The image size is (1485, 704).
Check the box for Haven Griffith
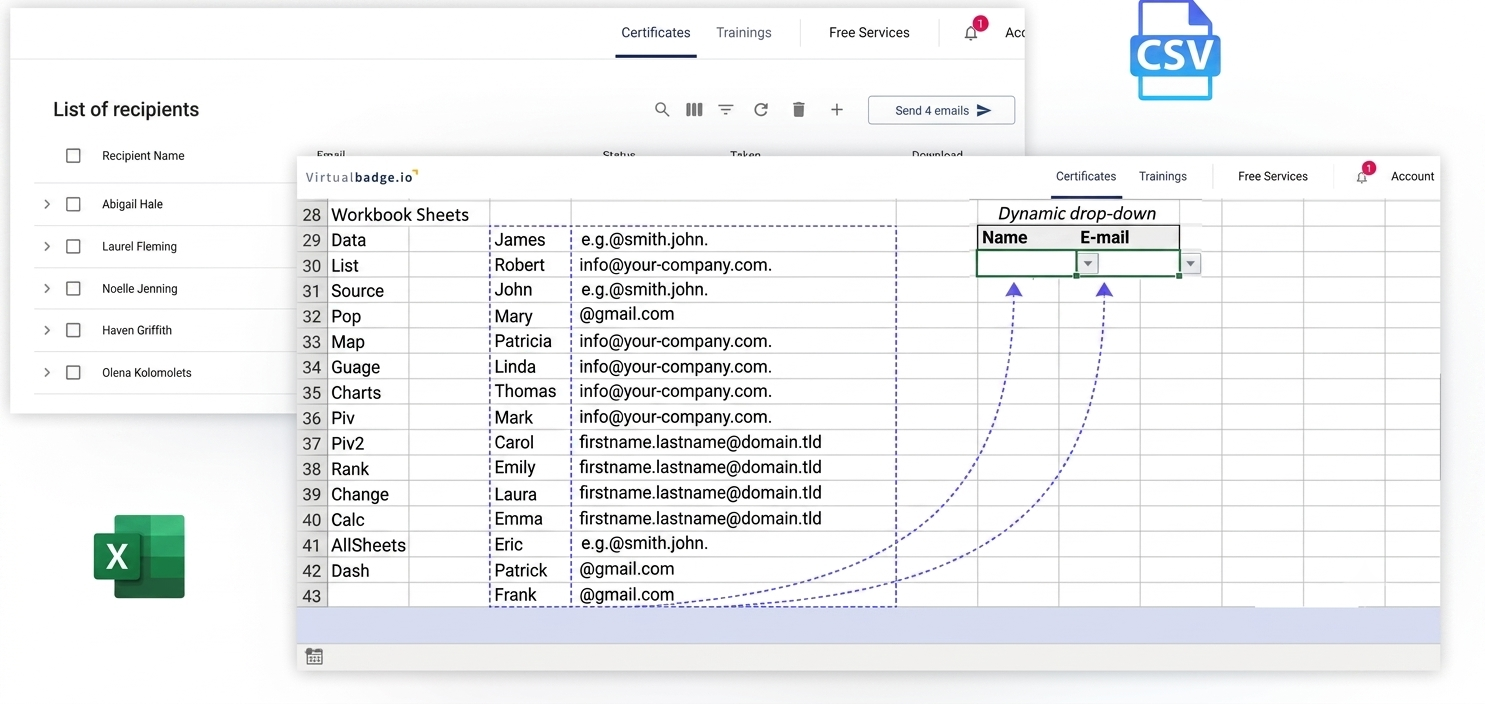(x=73, y=330)
